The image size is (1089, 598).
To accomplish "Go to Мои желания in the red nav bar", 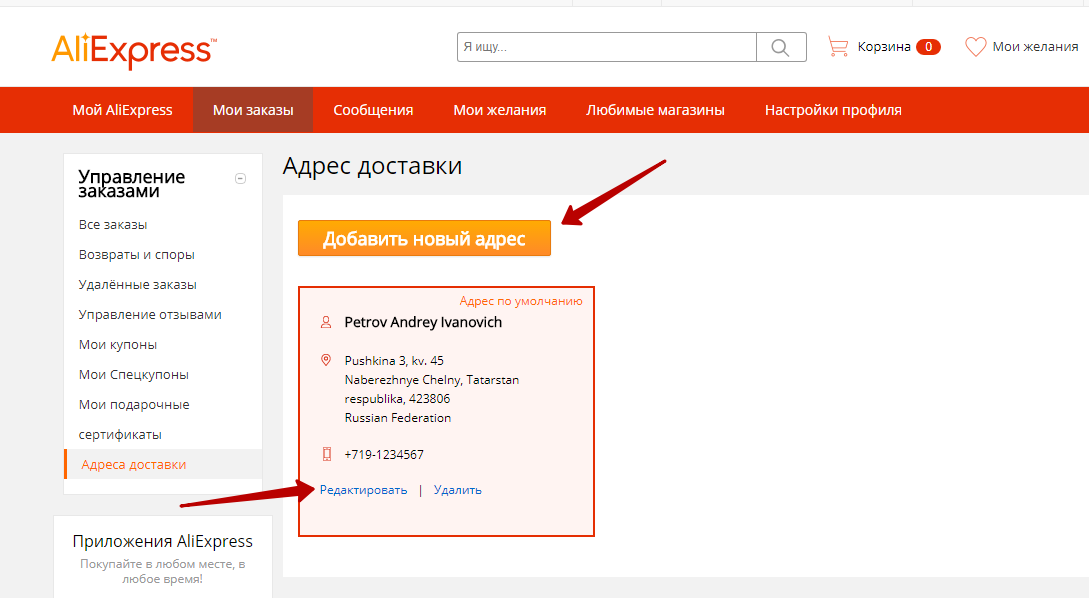I will pyautogui.click(x=499, y=110).
